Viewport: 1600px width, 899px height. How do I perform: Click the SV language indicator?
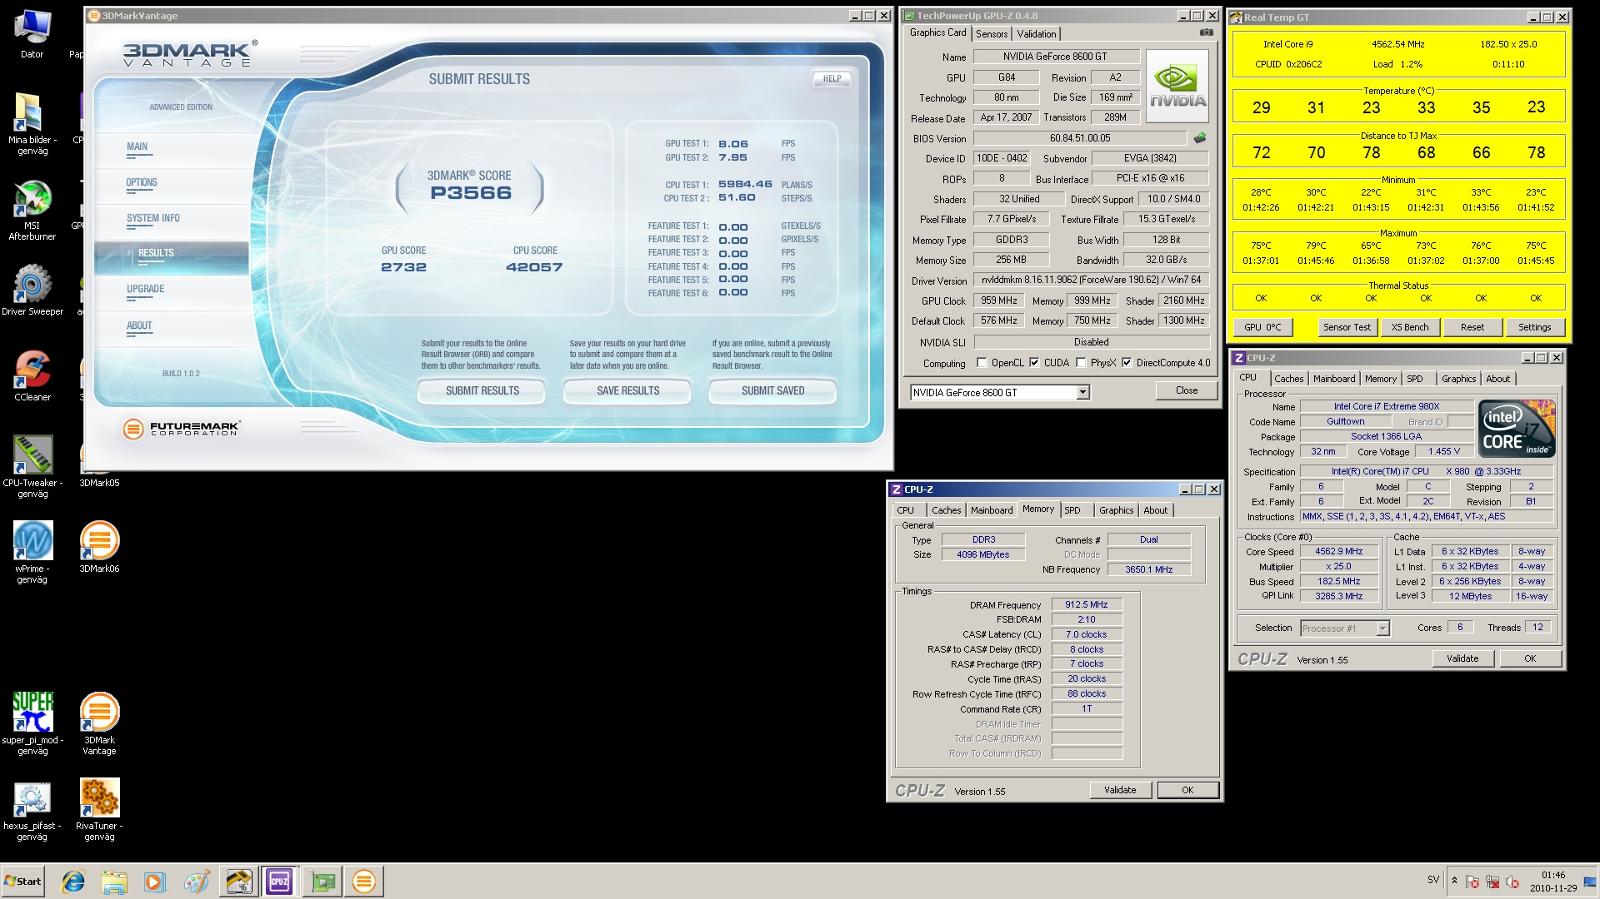coord(1433,880)
